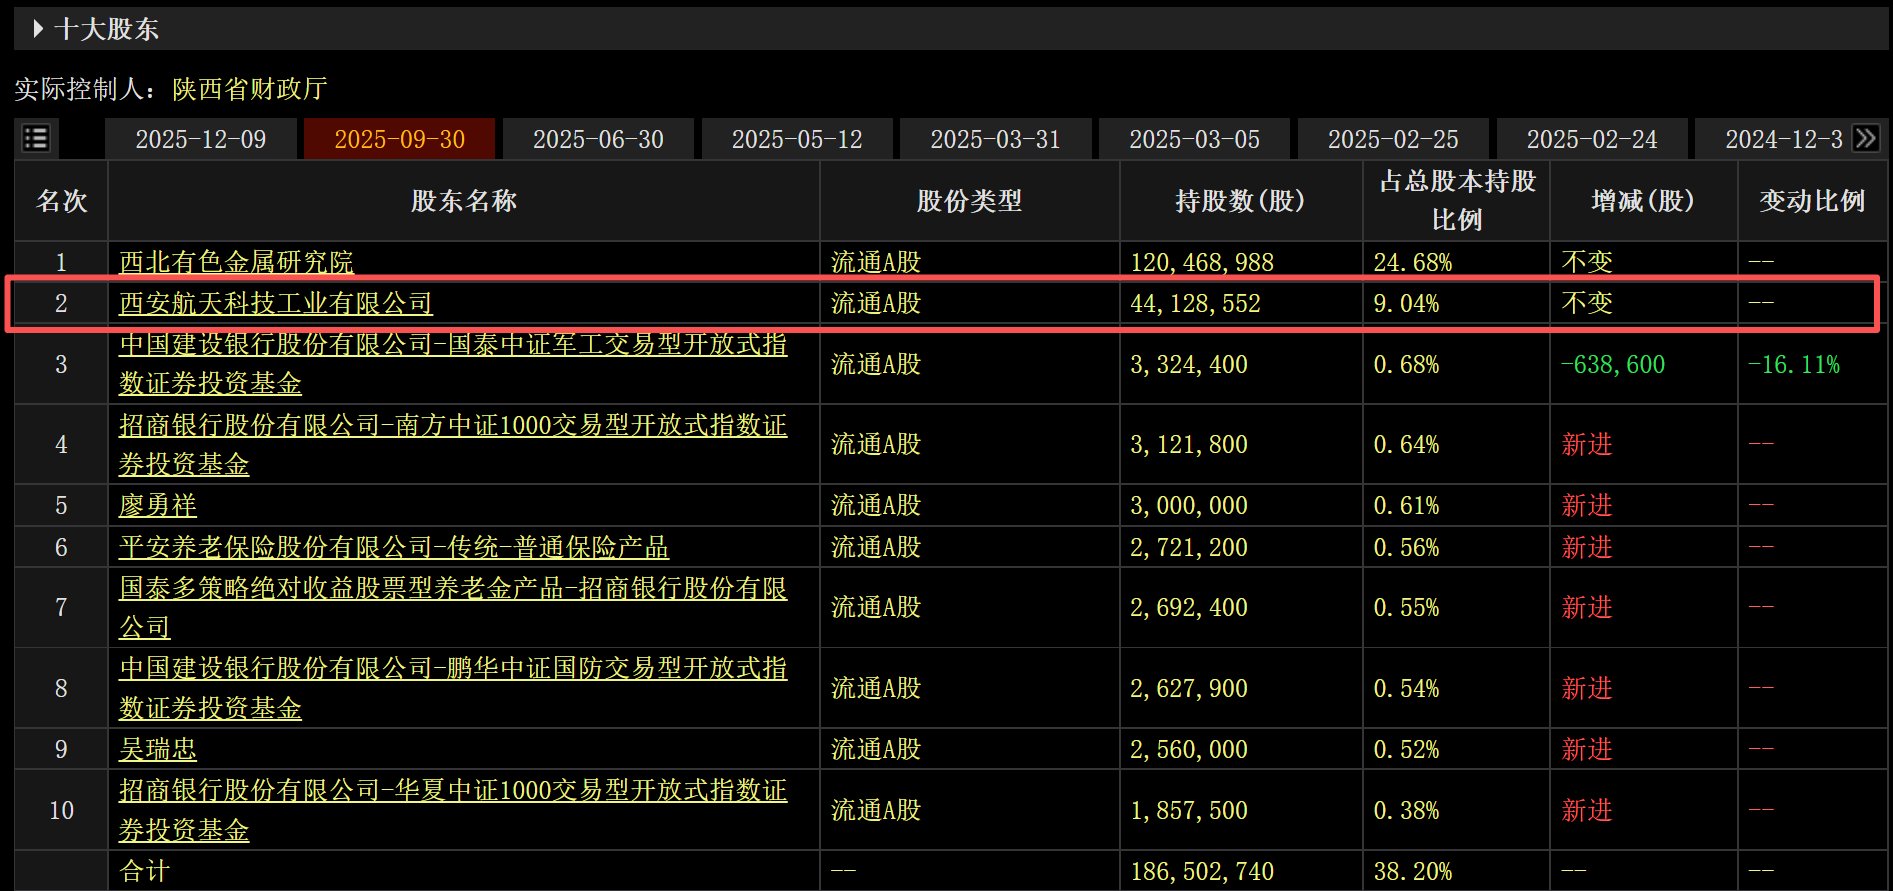Click the holding value 3,324,400
Viewport: 1893px width, 891px height.
pyautogui.click(x=1189, y=364)
